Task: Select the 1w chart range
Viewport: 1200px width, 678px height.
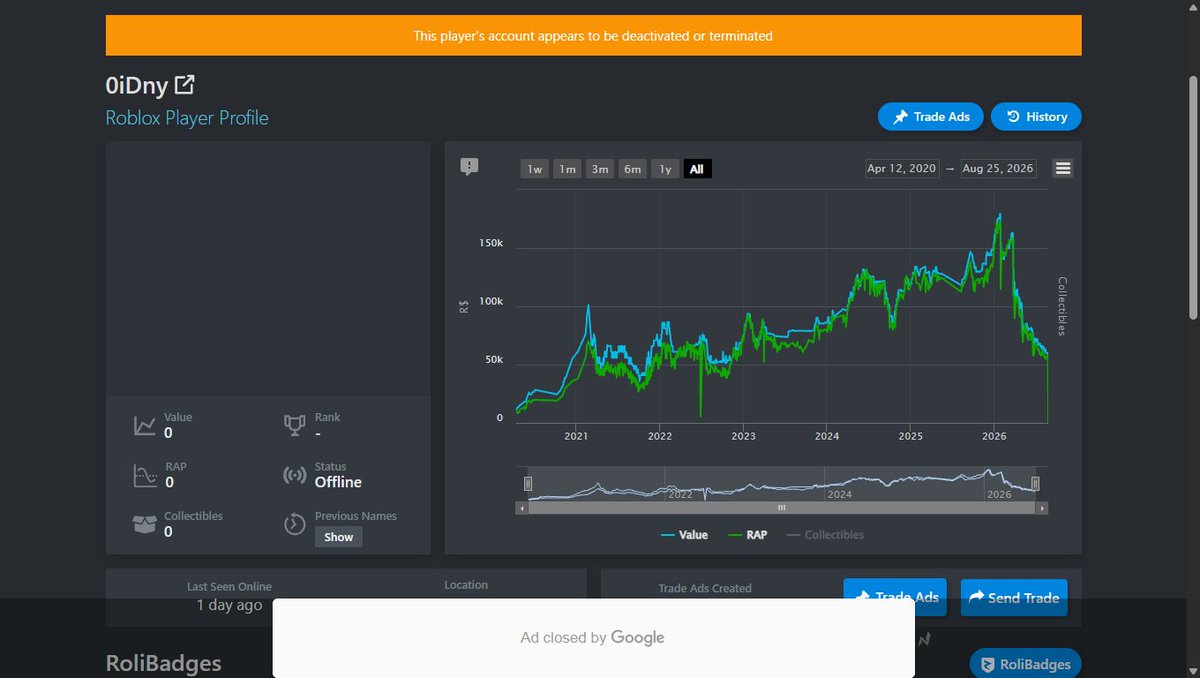Action: [535, 169]
